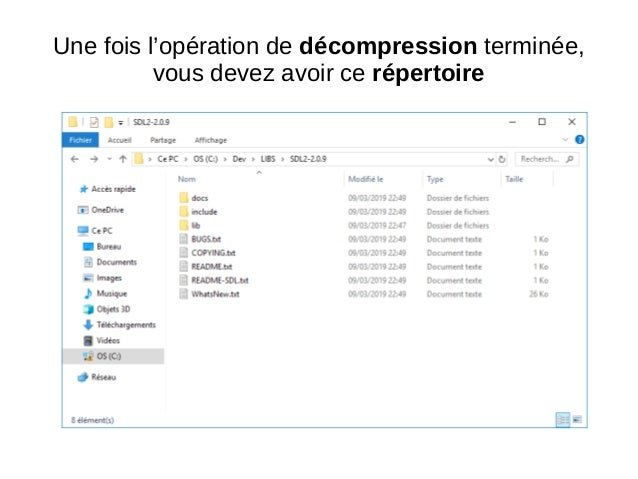Click the WhatsNew.txt file icon

pyautogui.click(x=184, y=294)
